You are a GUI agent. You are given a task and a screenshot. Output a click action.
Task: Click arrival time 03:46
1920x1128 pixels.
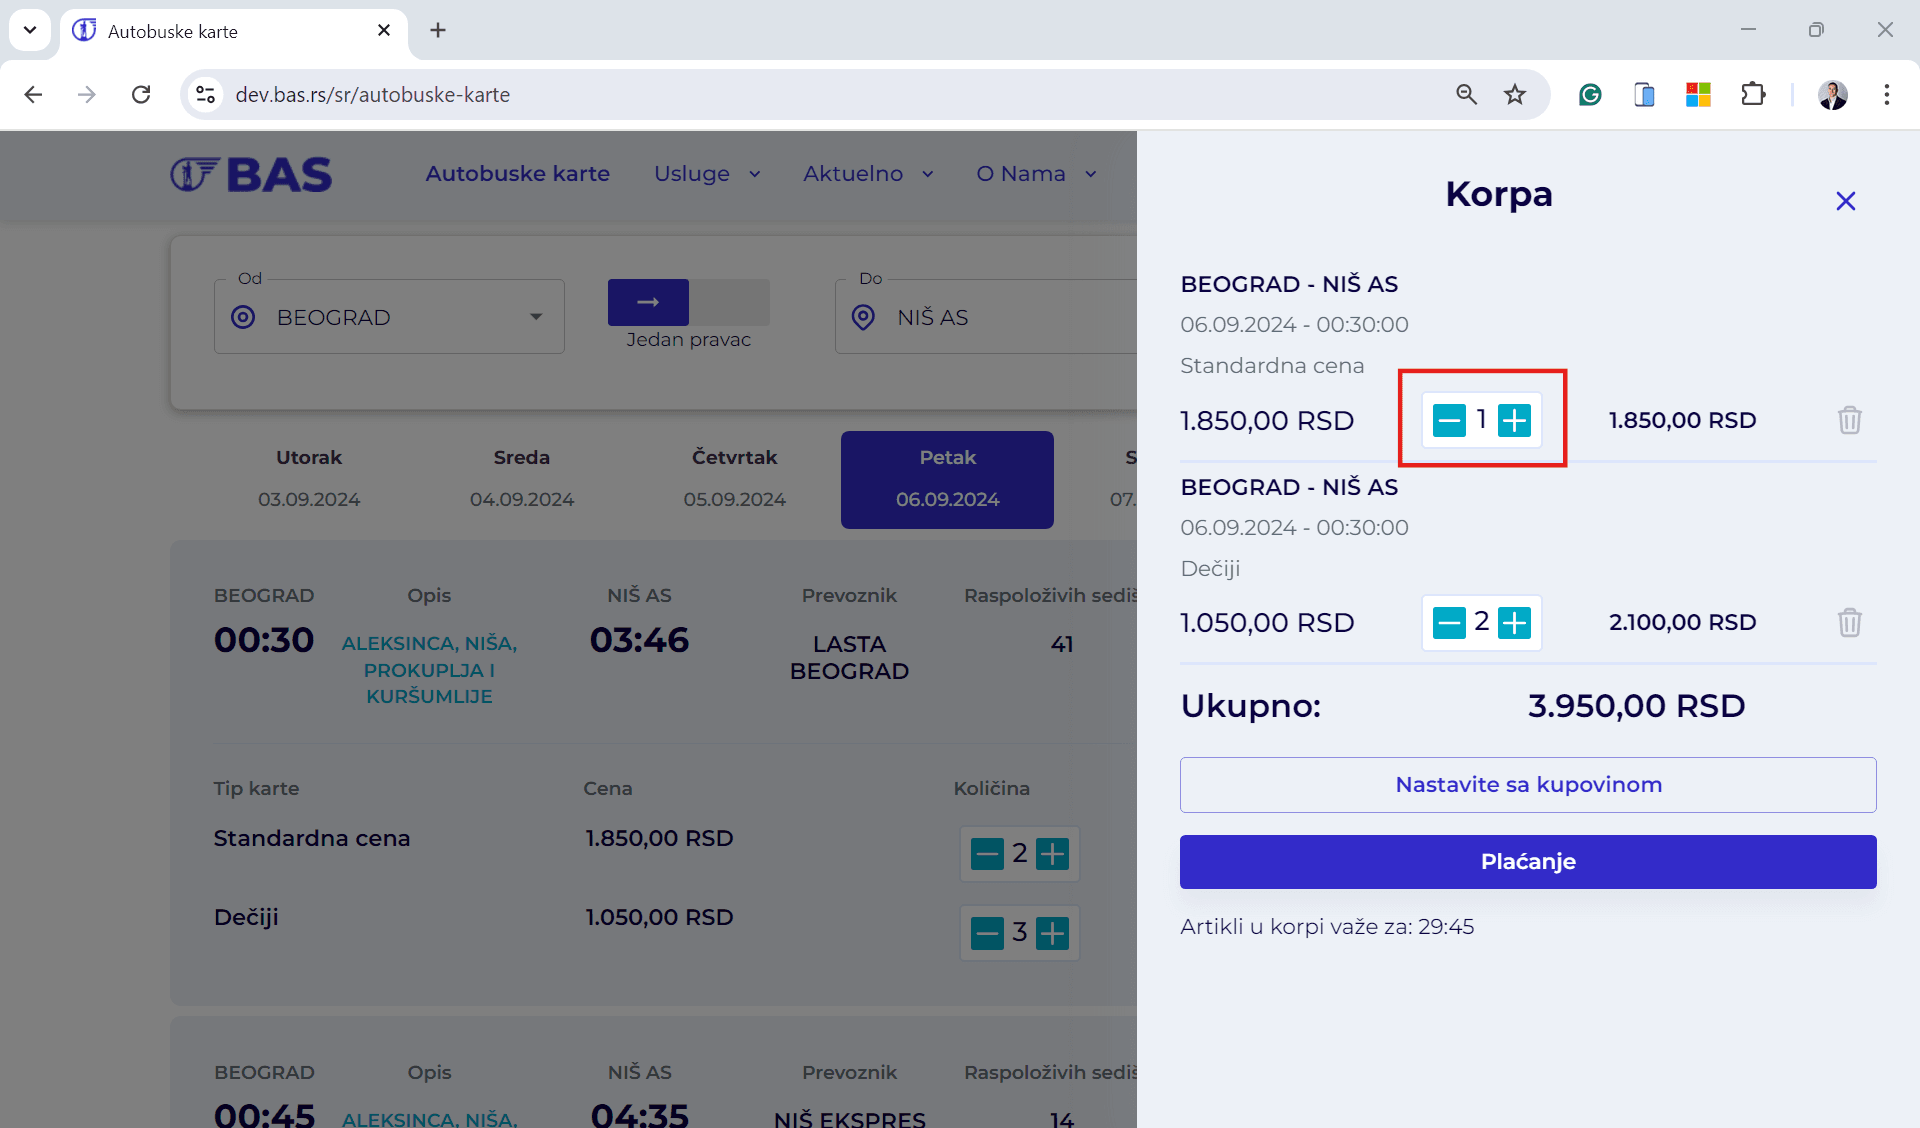[639, 640]
